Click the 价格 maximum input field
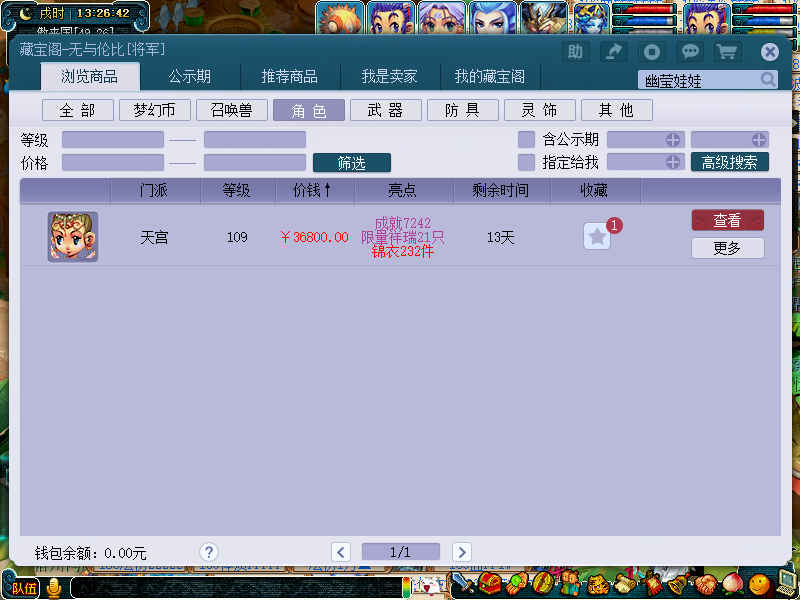Viewport: 800px width, 600px height. pos(255,163)
